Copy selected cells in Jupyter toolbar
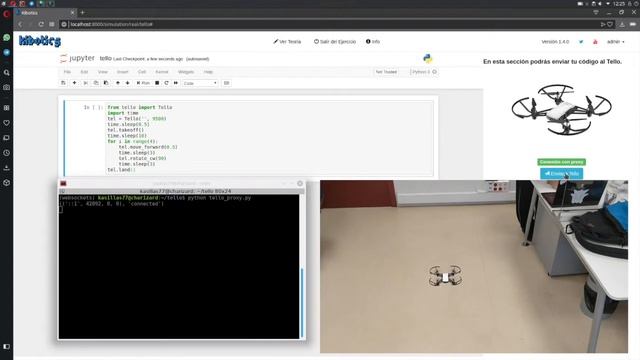This screenshot has height=360, width=640. coord(96,83)
